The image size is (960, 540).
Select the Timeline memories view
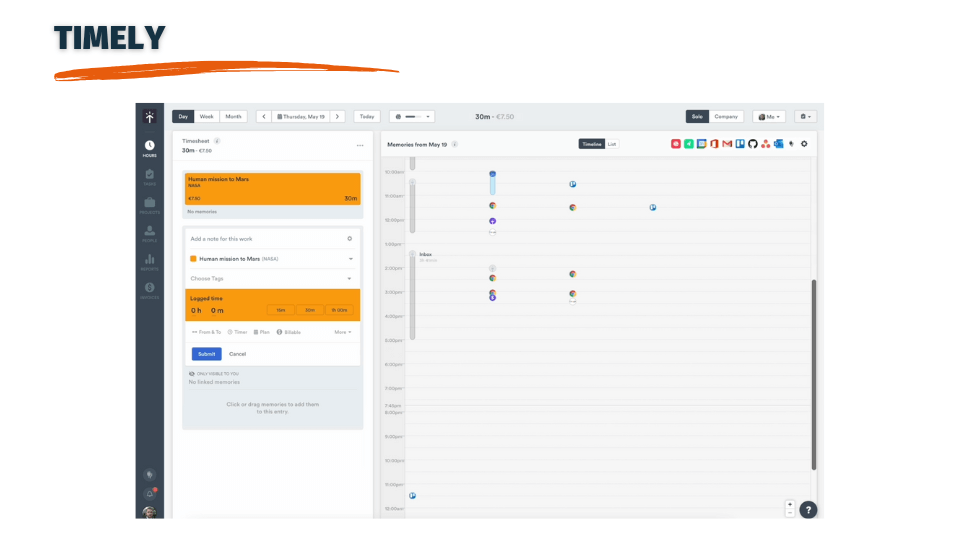591,144
